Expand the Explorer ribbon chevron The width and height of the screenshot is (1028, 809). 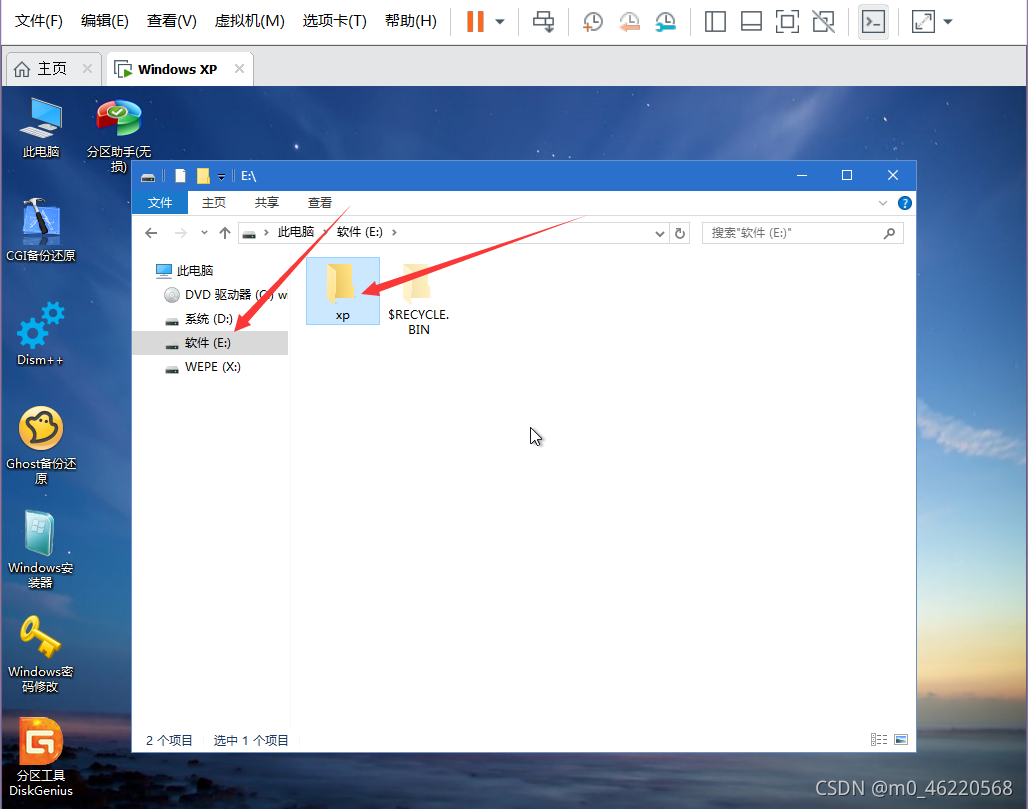point(883,202)
